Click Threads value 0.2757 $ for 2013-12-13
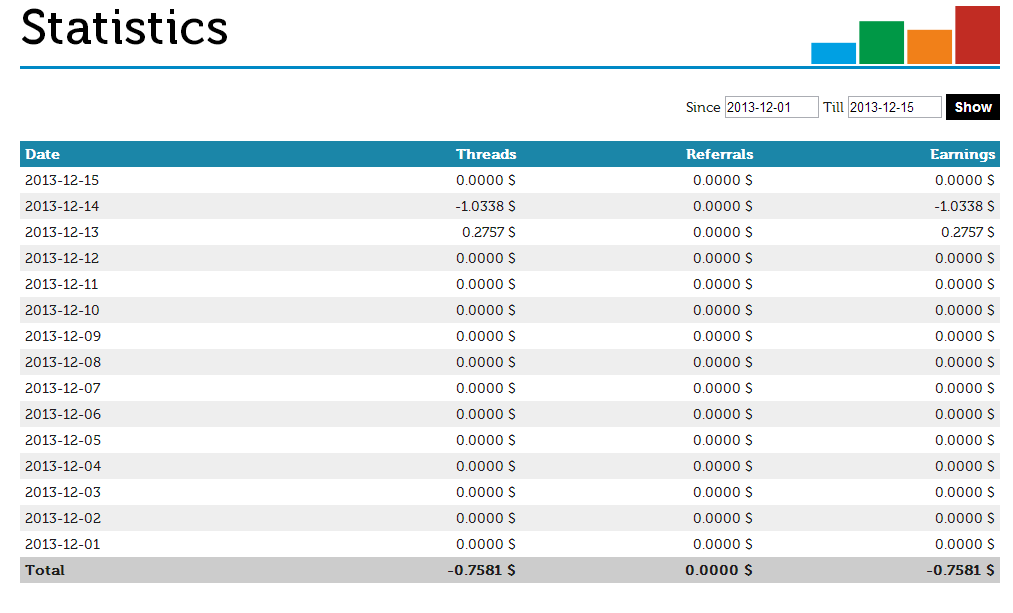This screenshot has height=613, width=1013. tap(488, 232)
